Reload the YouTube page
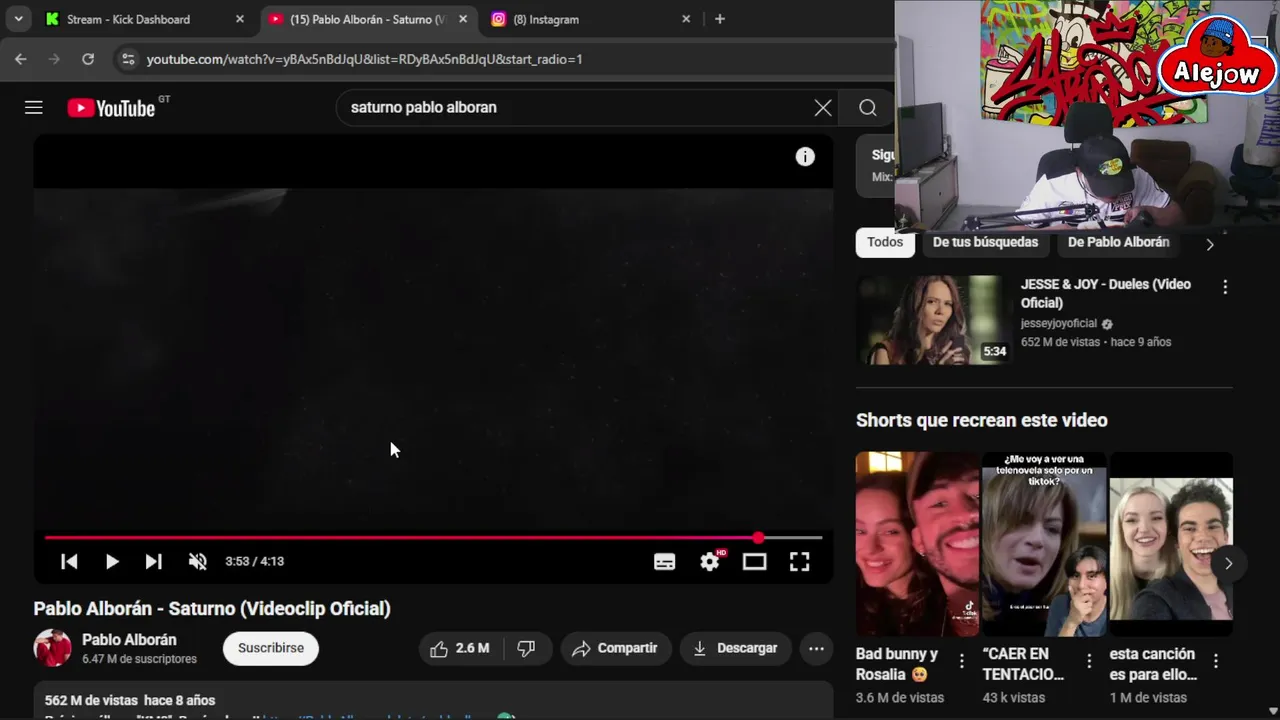 (x=88, y=59)
